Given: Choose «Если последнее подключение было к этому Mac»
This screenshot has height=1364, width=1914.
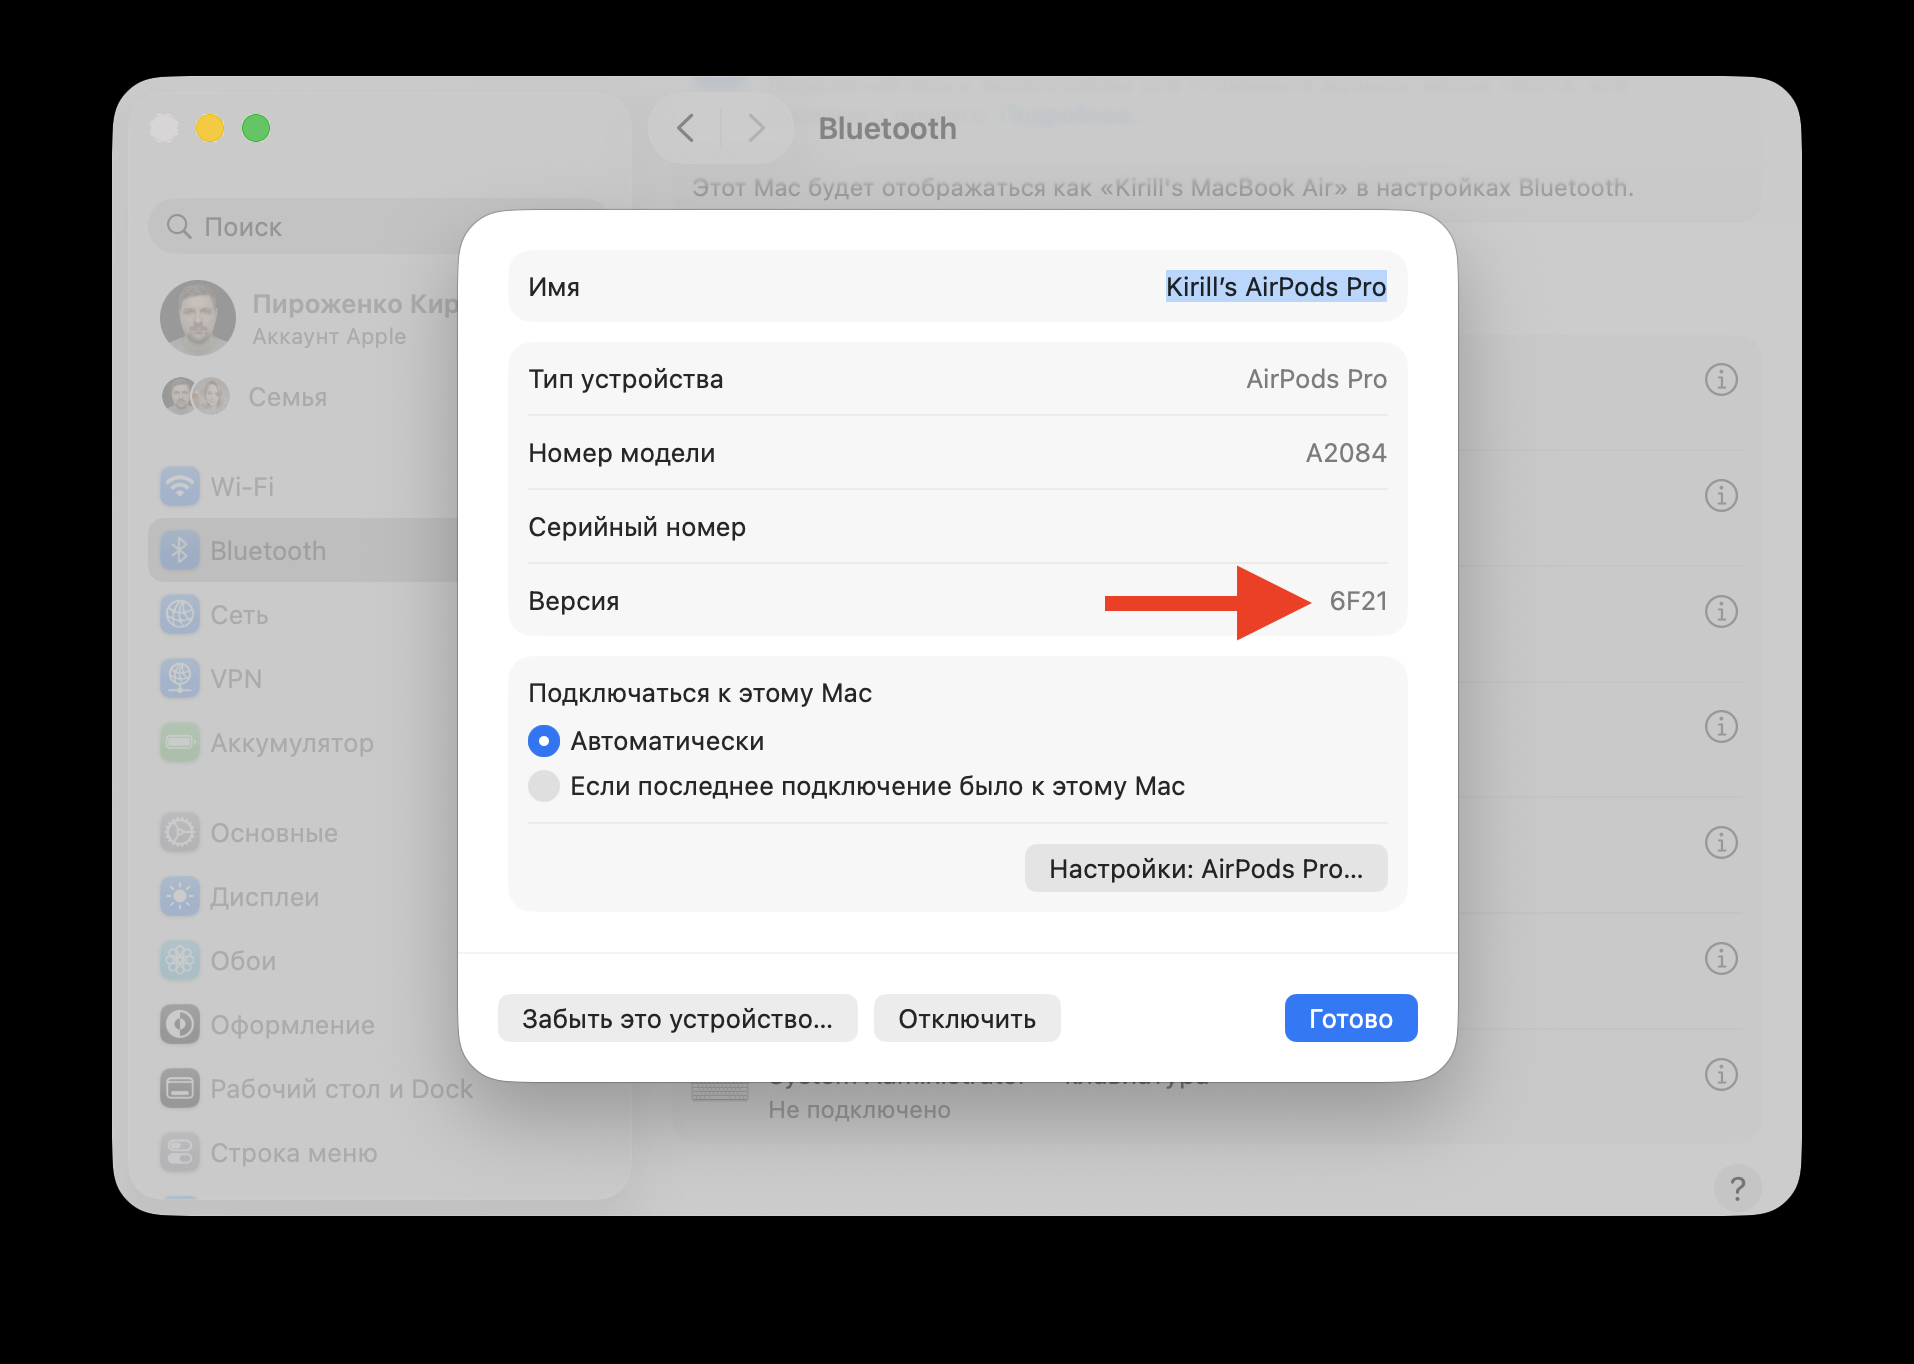Looking at the screenshot, I should [543, 786].
